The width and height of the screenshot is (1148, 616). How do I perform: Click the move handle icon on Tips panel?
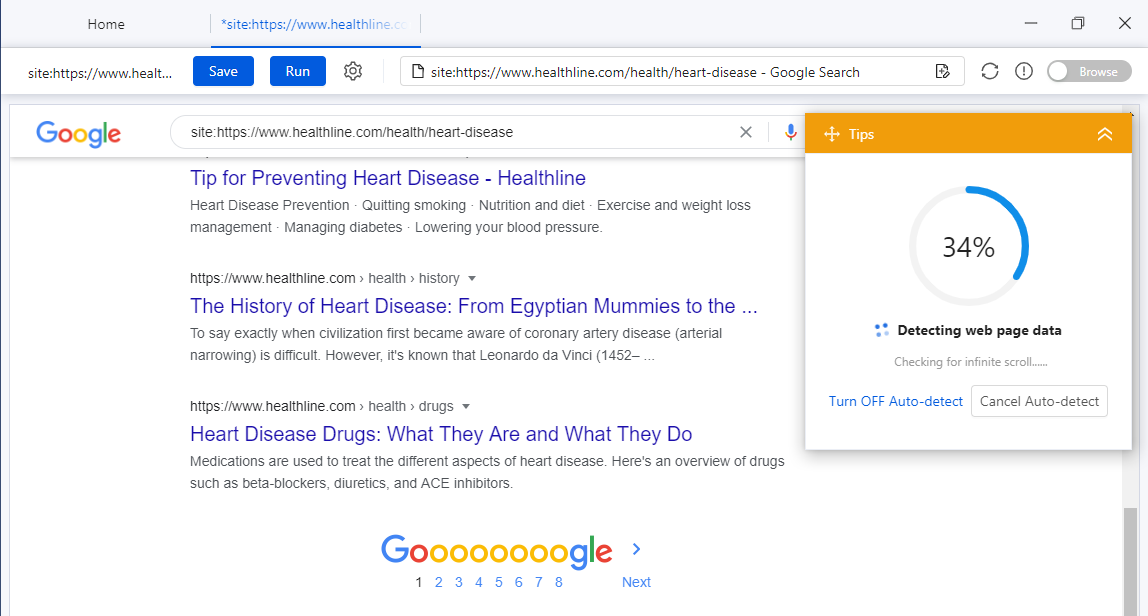[832, 134]
